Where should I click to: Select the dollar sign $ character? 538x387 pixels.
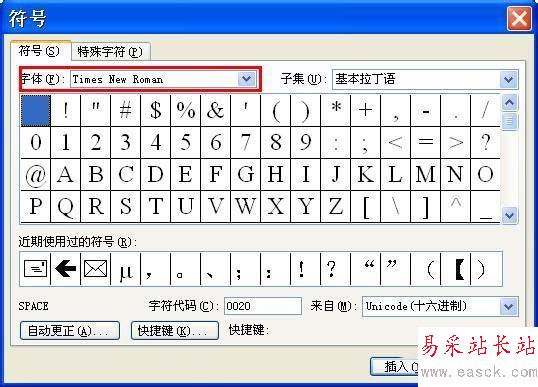click(x=155, y=110)
